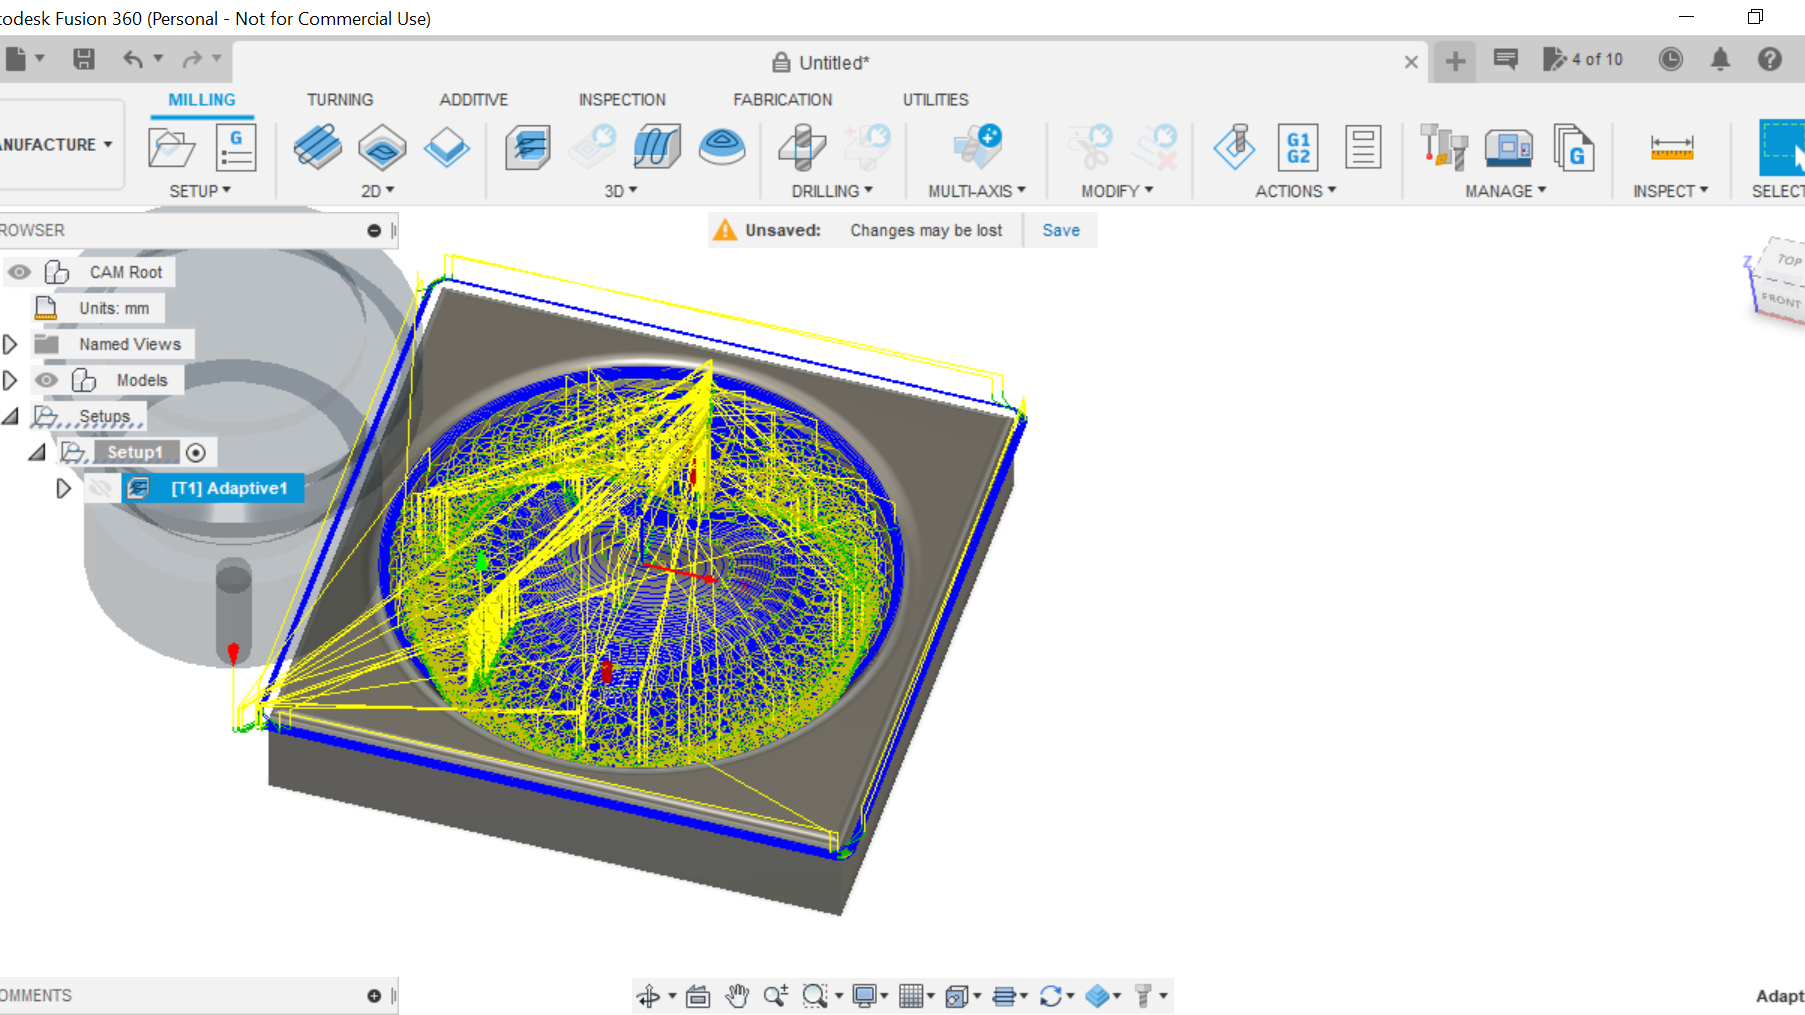1805x1015 pixels.
Task: Toggle Models visibility eye
Action: point(46,380)
